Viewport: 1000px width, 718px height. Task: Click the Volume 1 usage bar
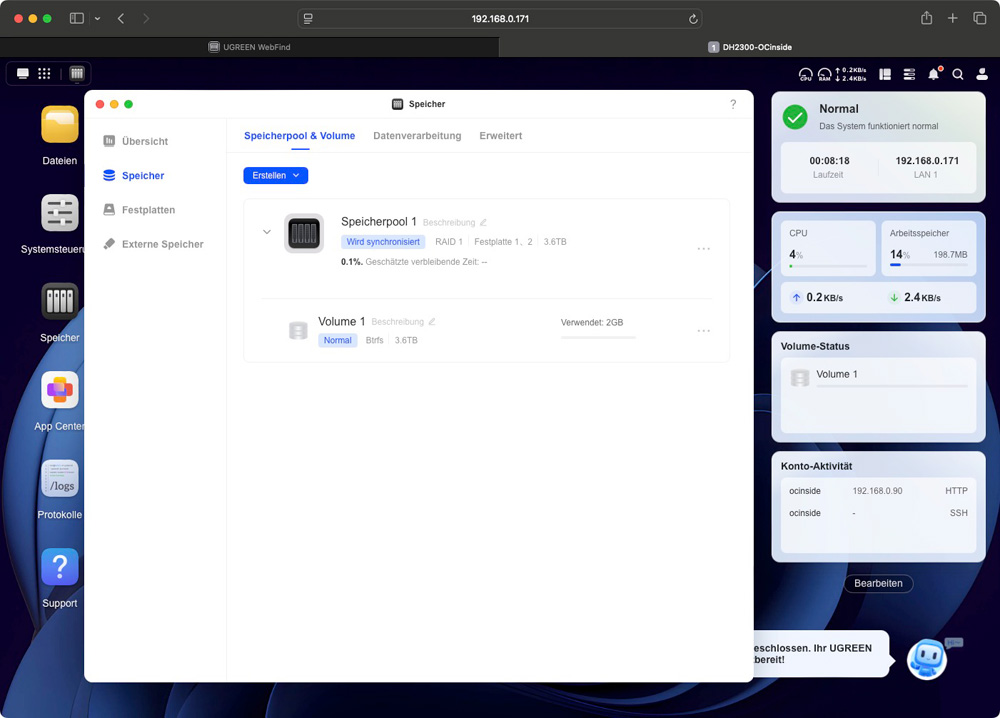click(x=598, y=337)
